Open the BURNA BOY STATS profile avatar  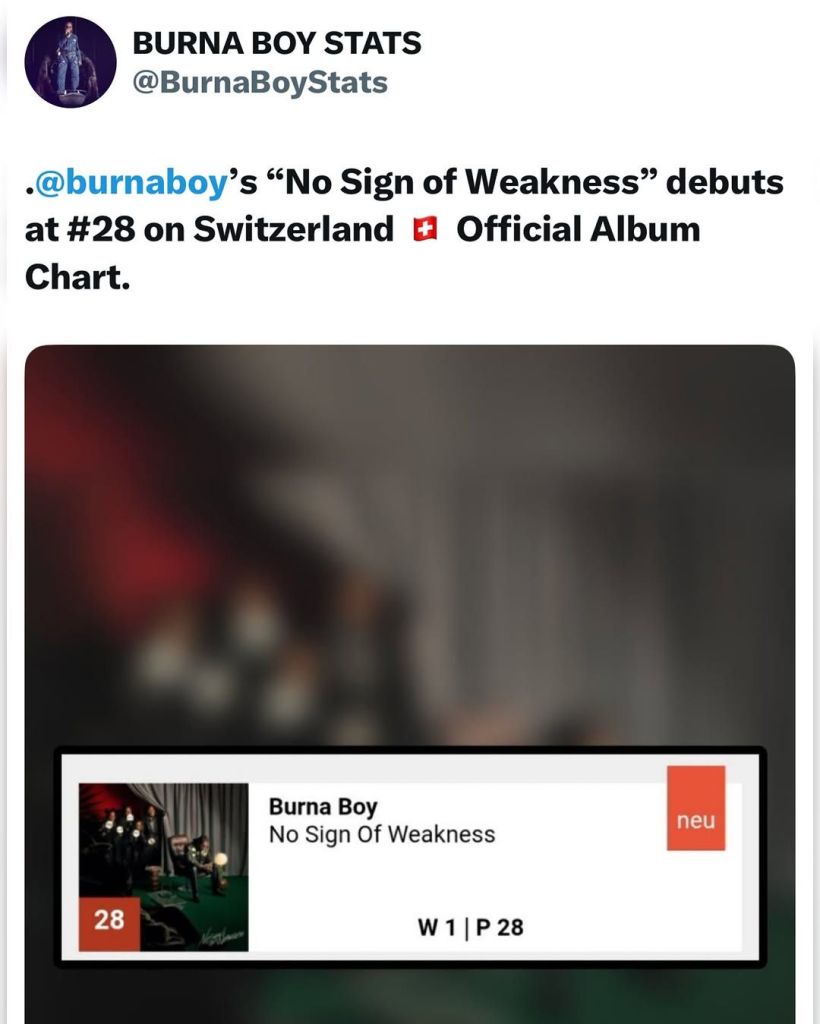70,62
